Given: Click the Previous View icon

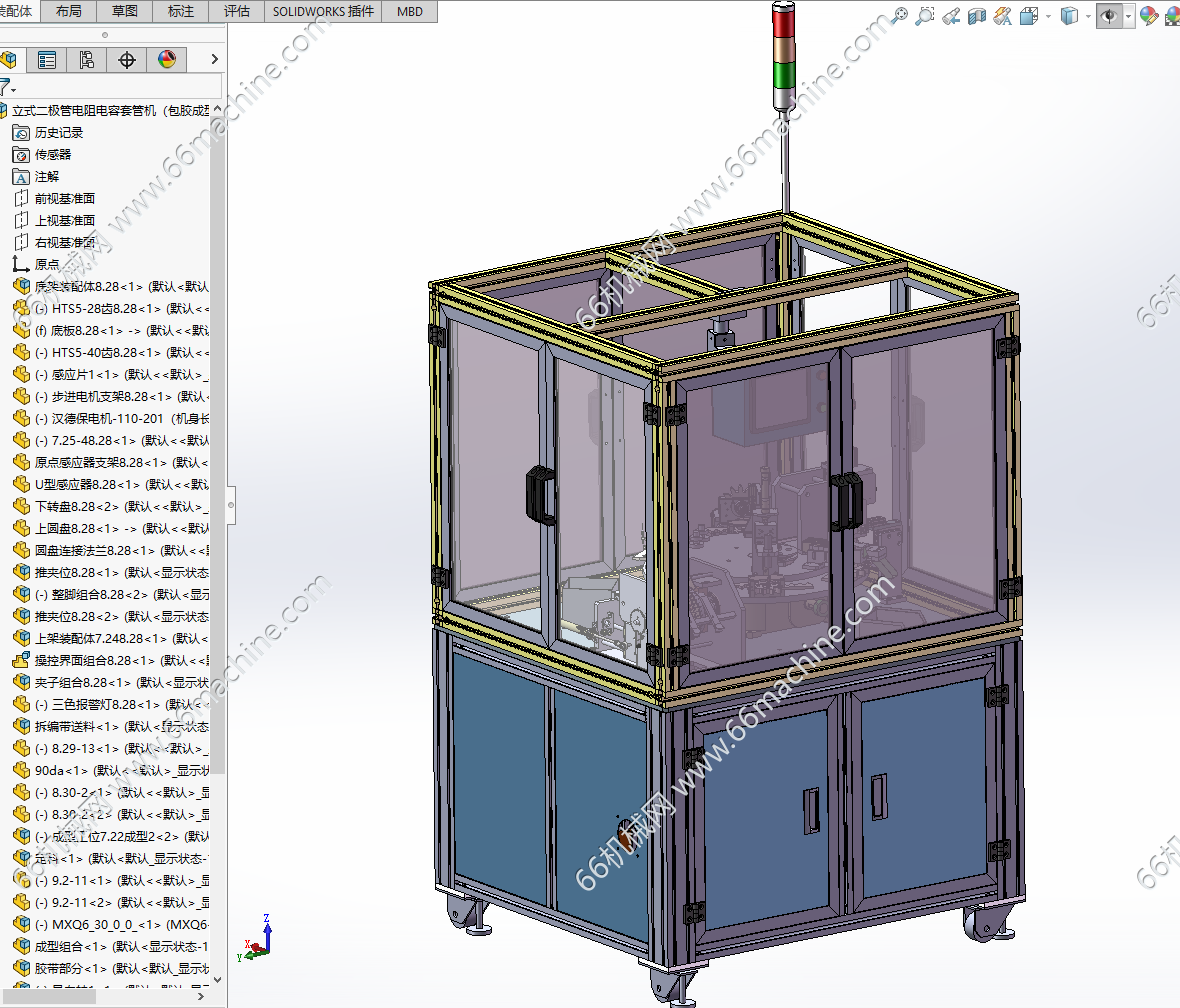Looking at the screenshot, I should click(951, 15).
